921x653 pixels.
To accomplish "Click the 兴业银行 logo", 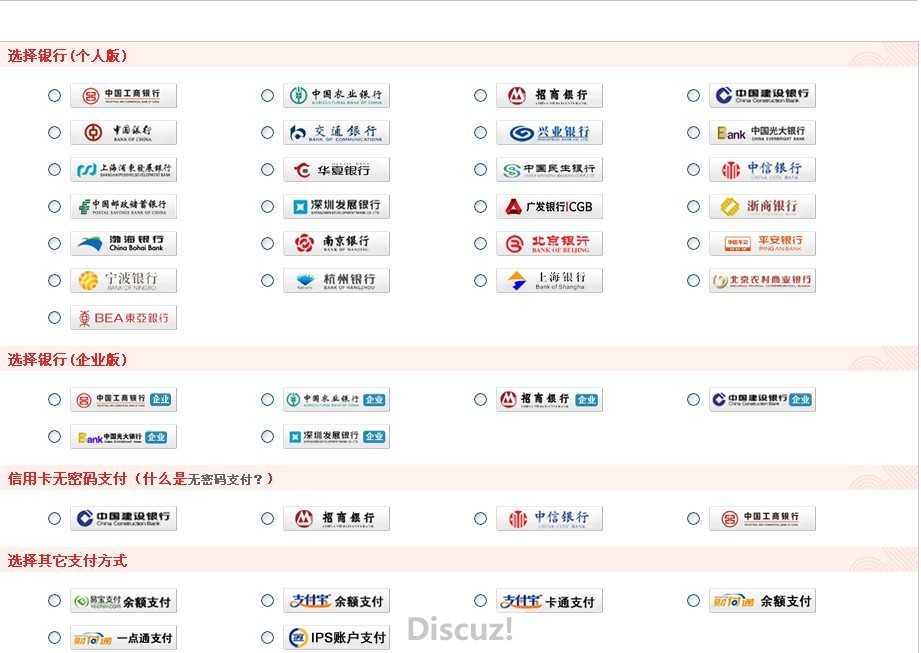I will (x=549, y=132).
